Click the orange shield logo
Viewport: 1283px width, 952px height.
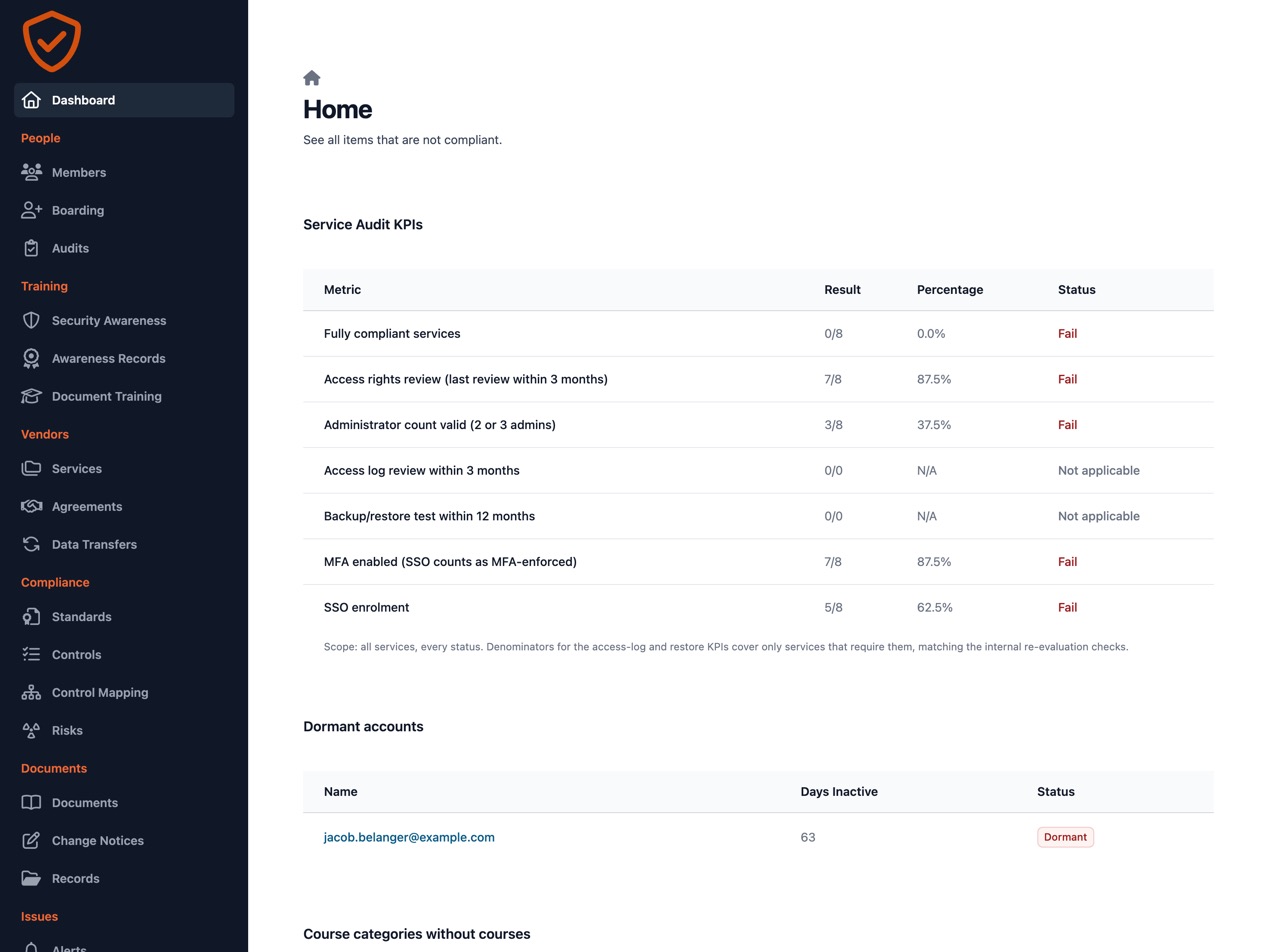click(51, 41)
